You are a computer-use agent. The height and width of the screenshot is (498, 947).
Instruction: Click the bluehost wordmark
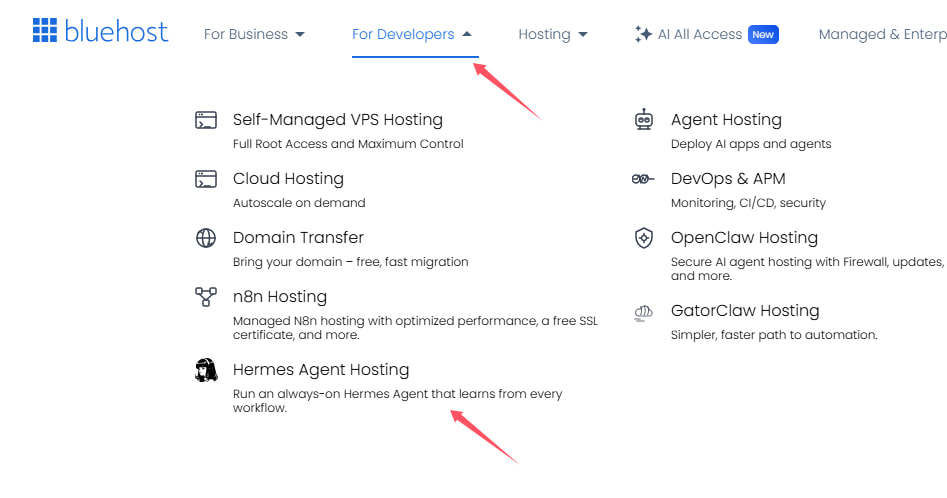116,31
